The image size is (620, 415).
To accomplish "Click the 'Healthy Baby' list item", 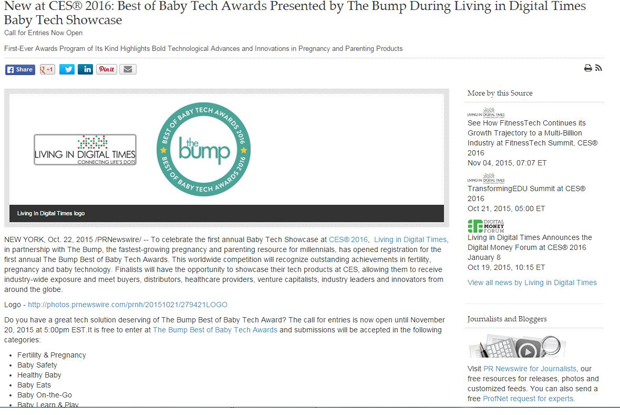I will tap(39, 375).
